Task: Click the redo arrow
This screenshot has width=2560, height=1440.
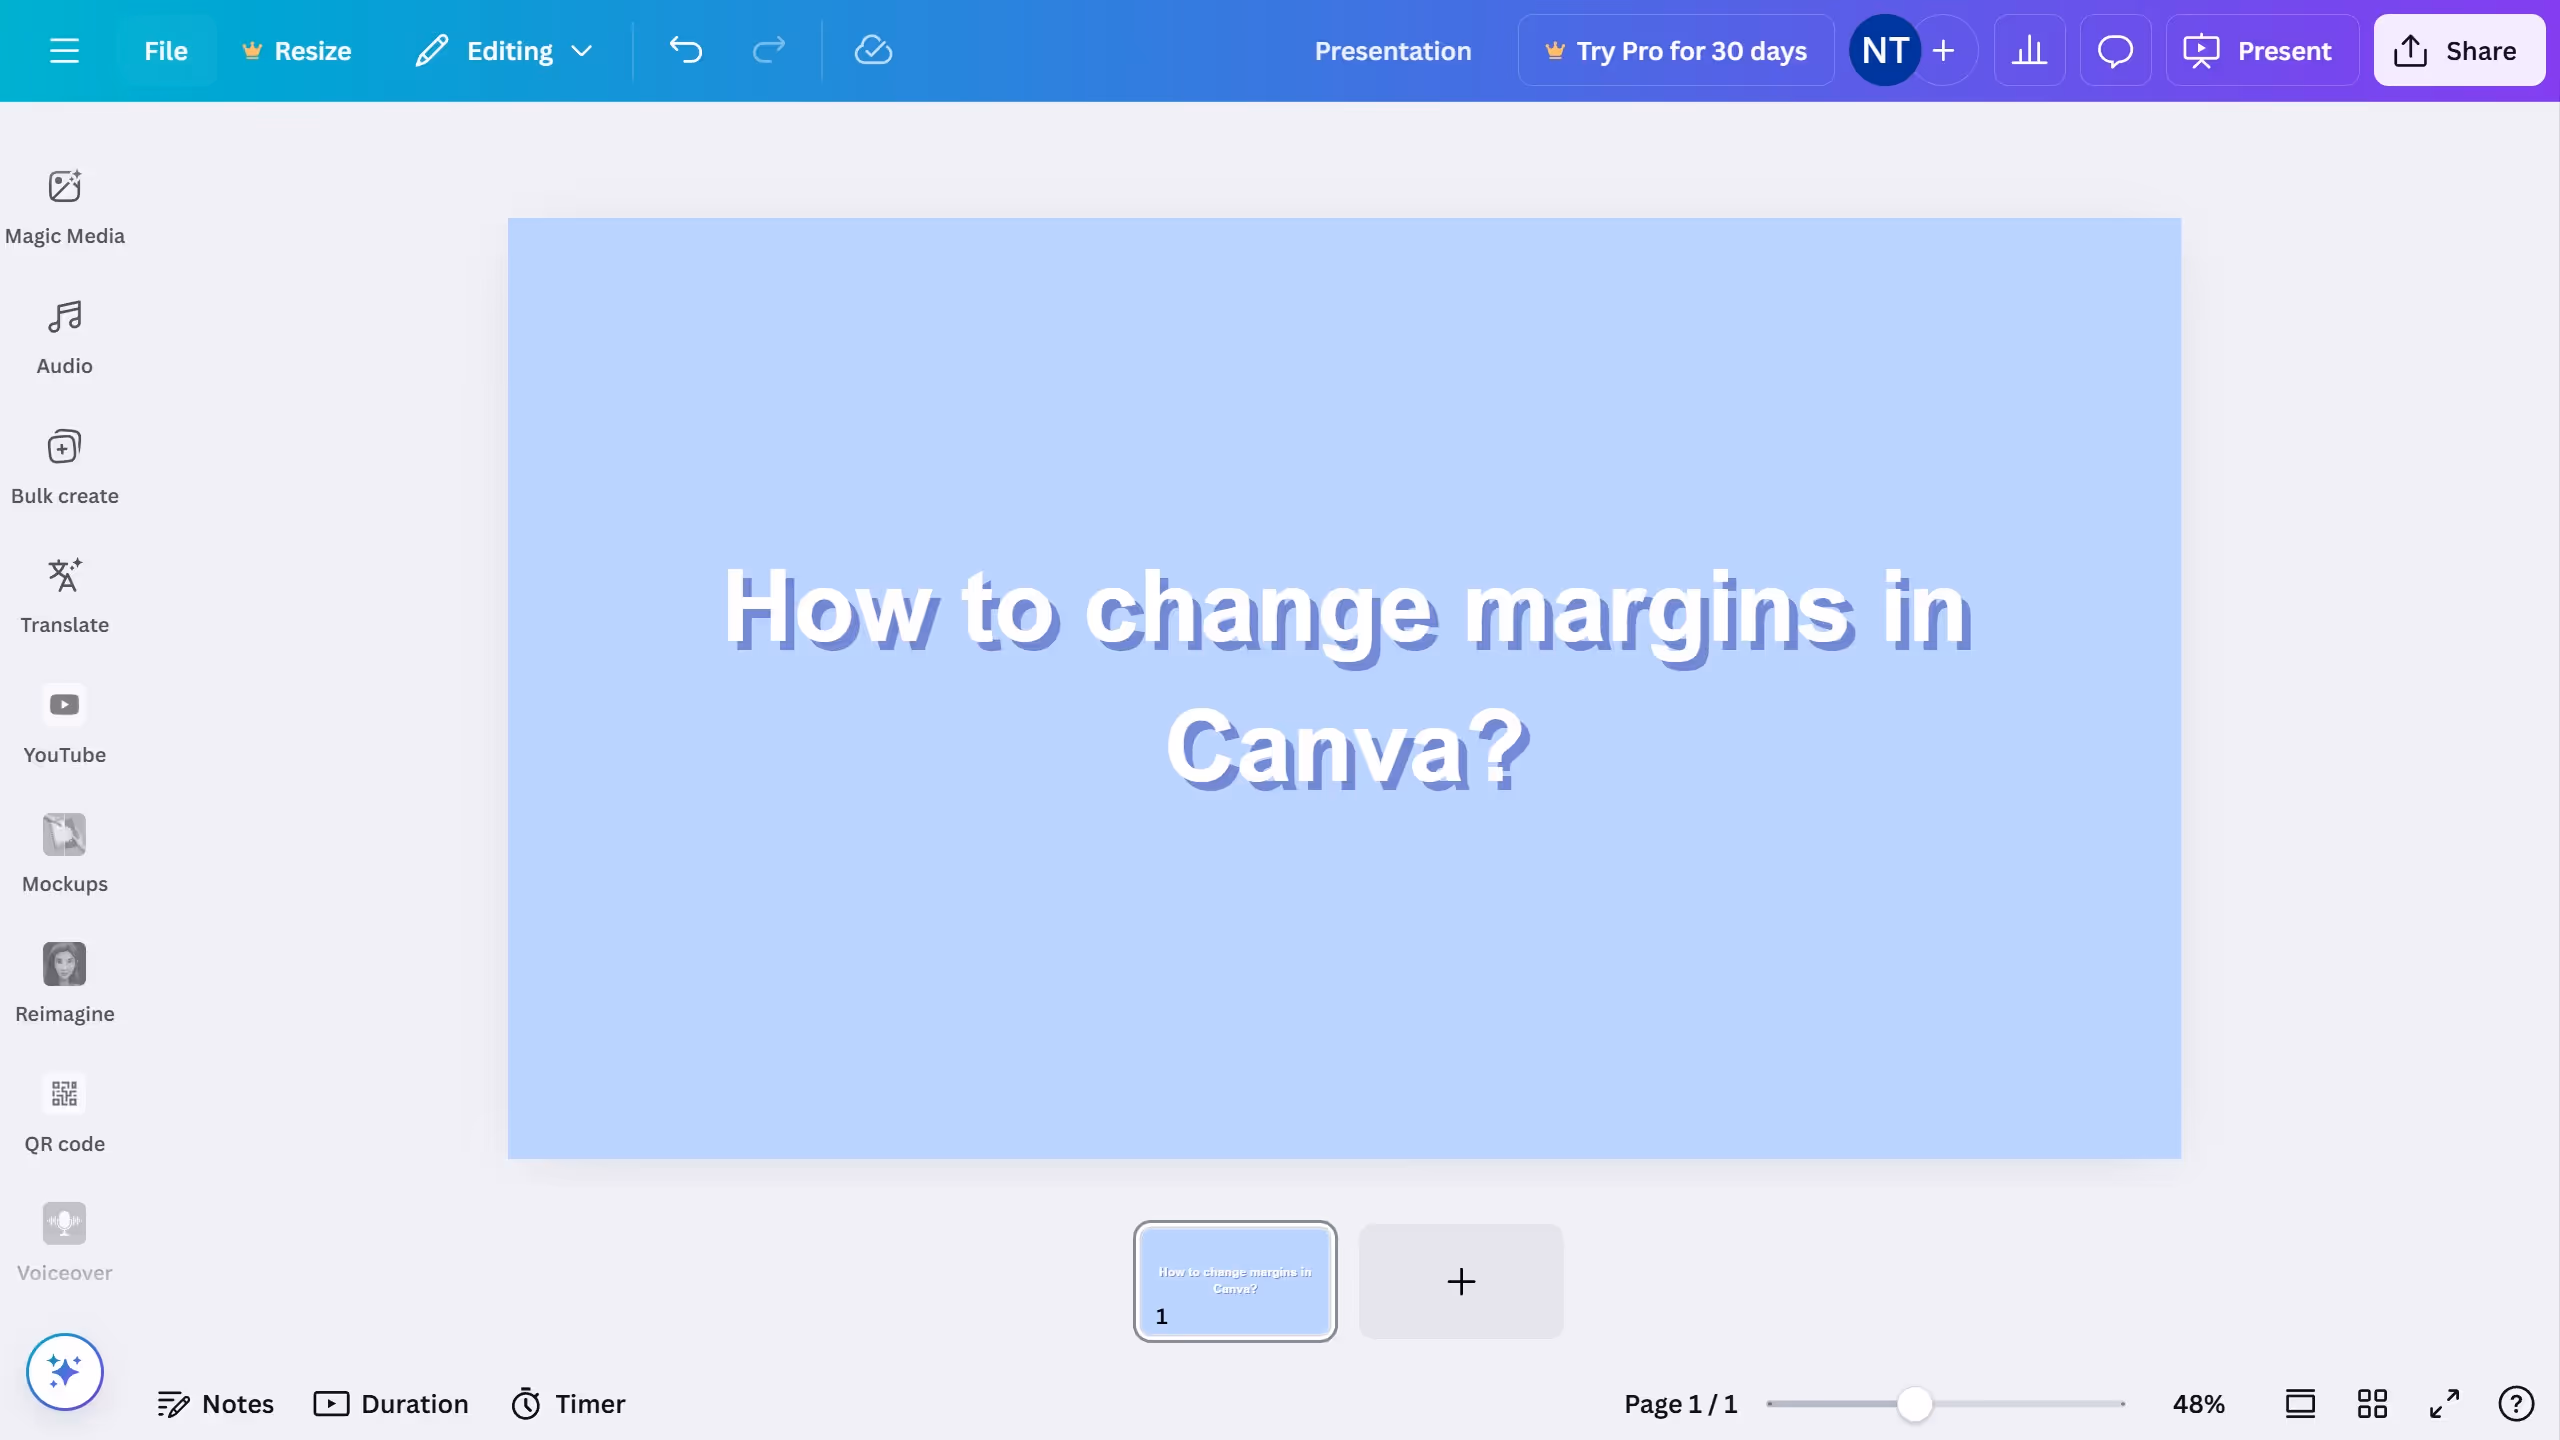Action: coord(768,51)
